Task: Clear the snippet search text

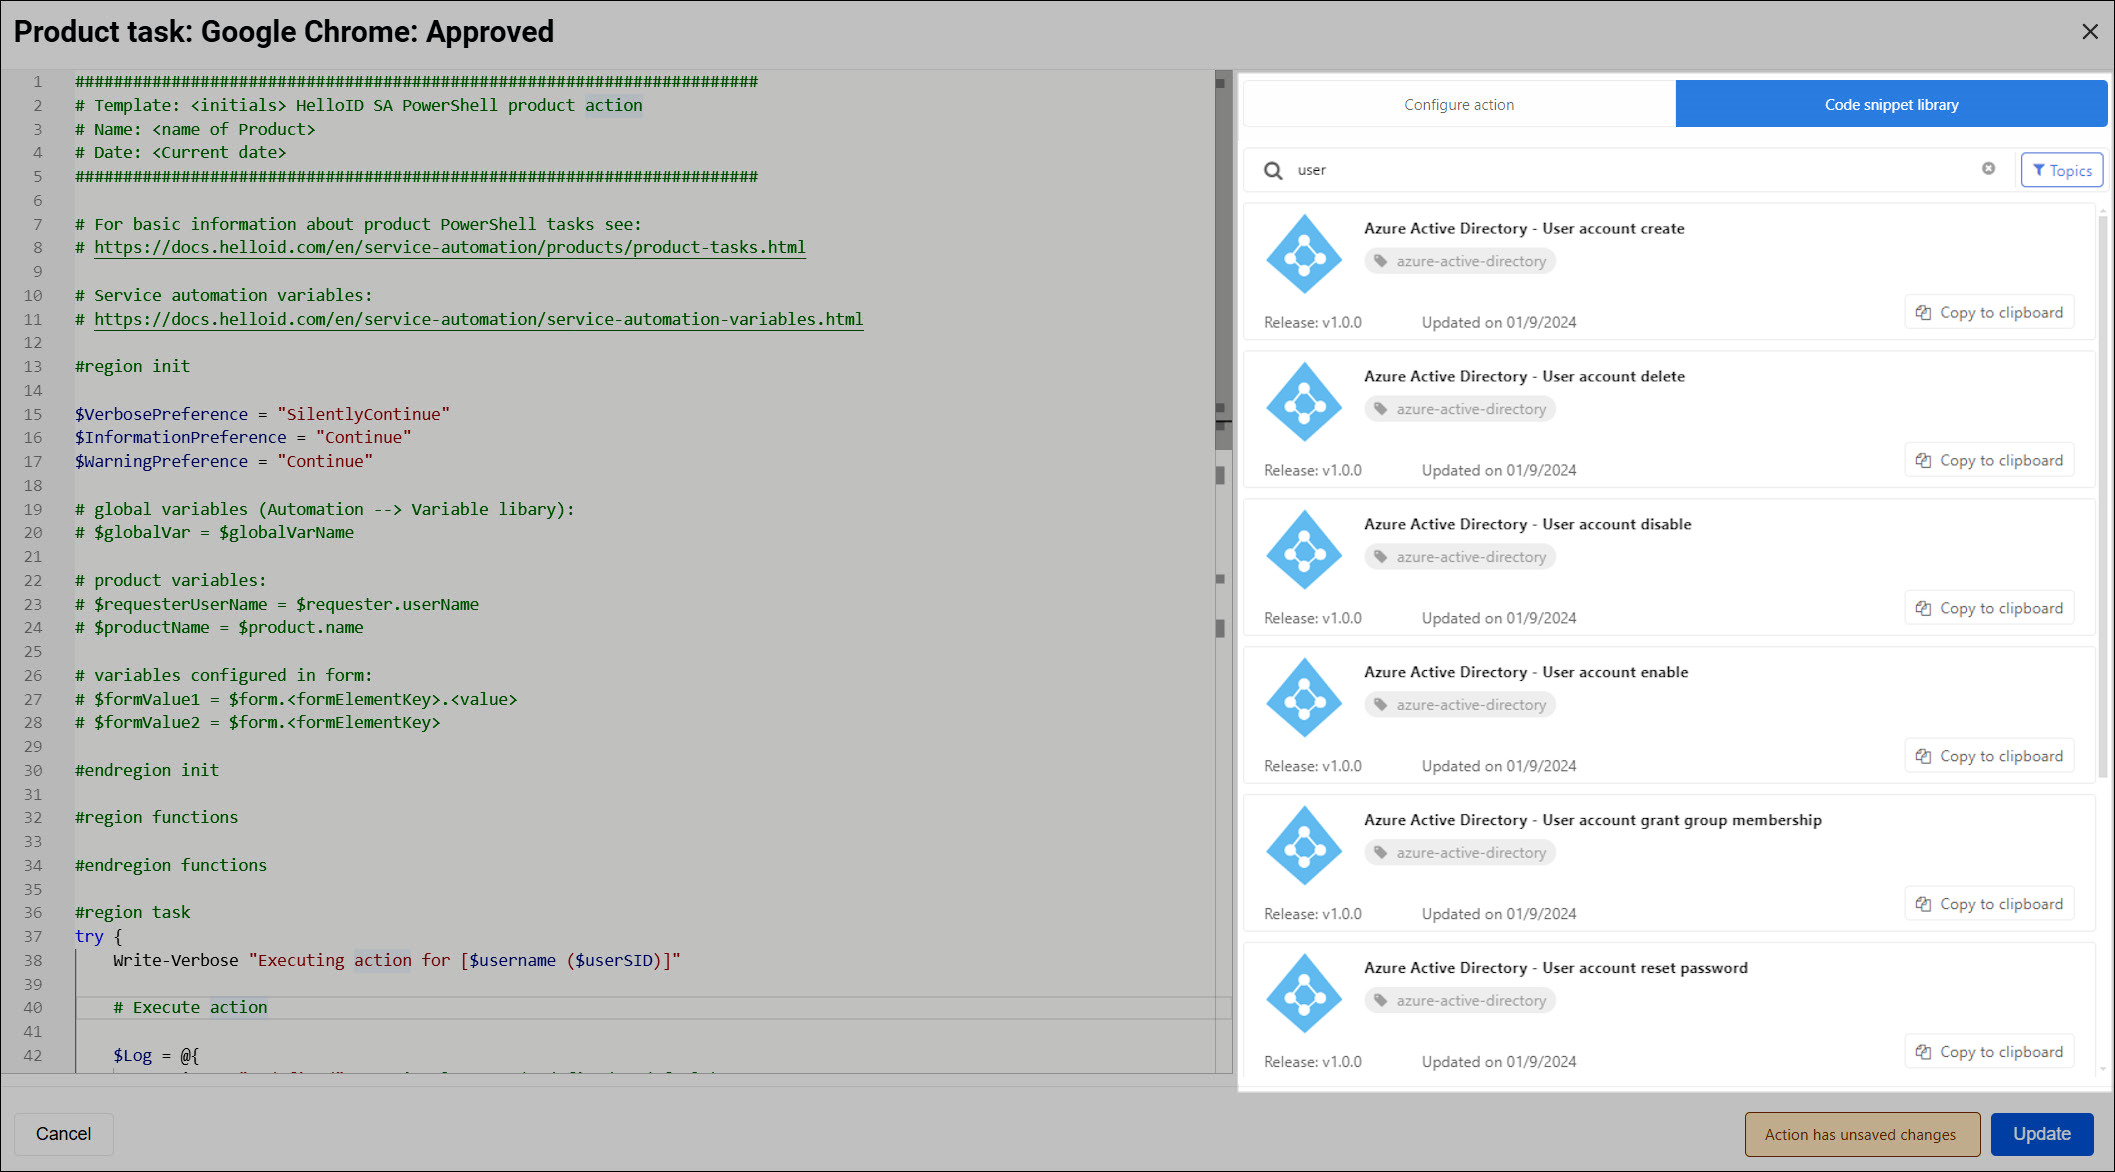Action: [x=1988, y=169]
